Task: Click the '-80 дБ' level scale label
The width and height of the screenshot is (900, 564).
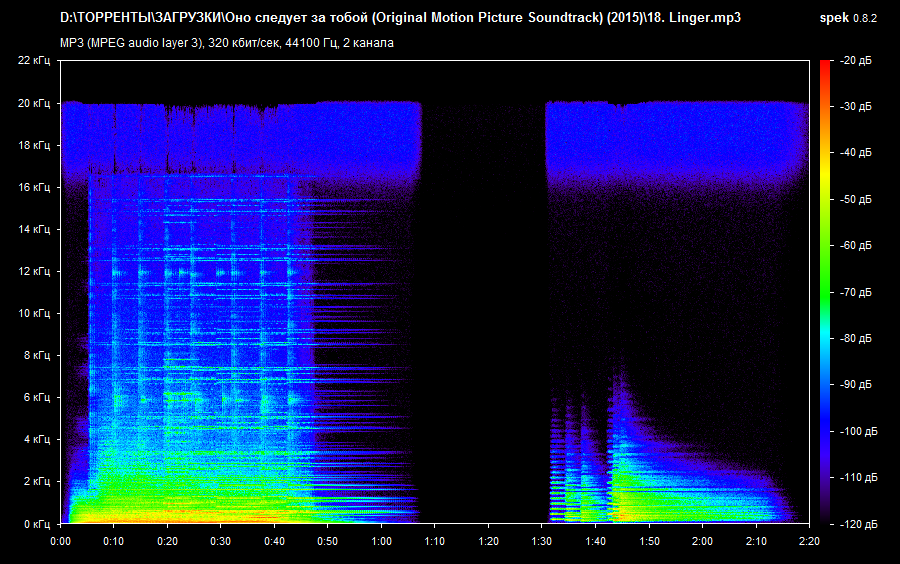Action: (x=856, y=338)
